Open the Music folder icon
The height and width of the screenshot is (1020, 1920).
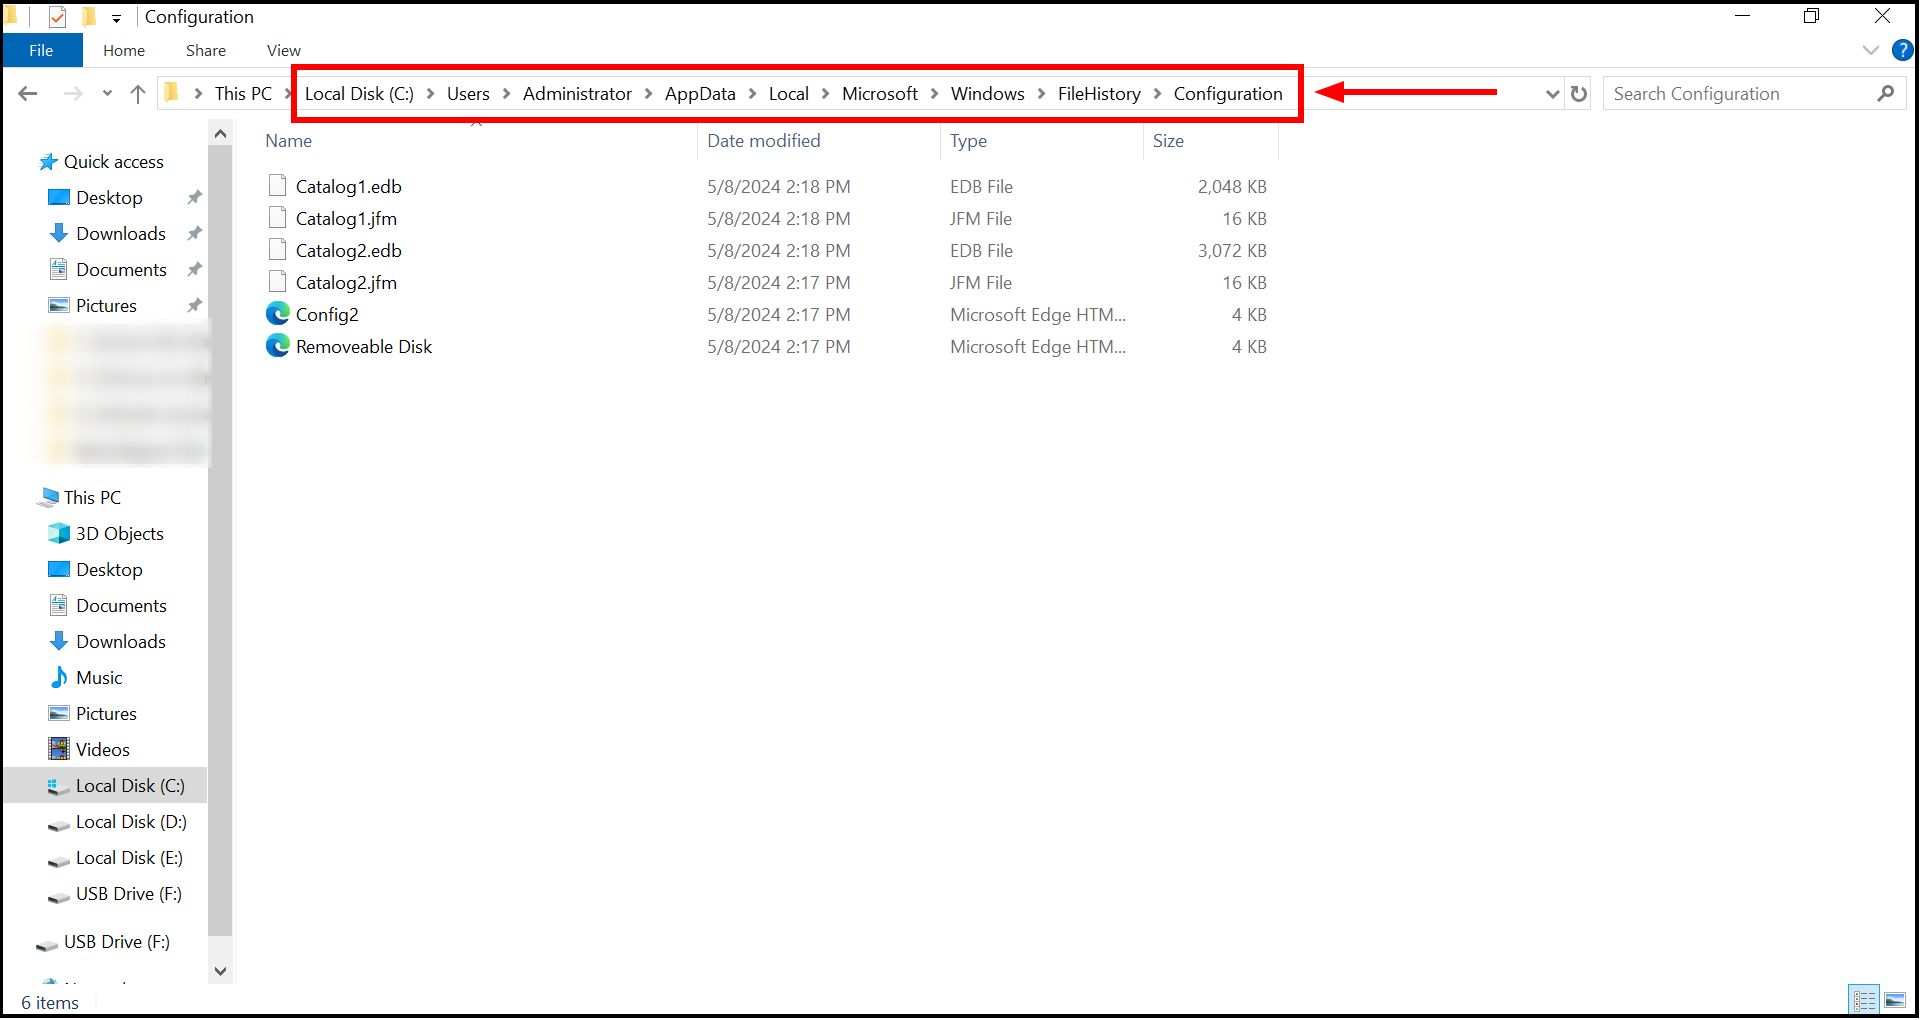(x=59, y=678)
